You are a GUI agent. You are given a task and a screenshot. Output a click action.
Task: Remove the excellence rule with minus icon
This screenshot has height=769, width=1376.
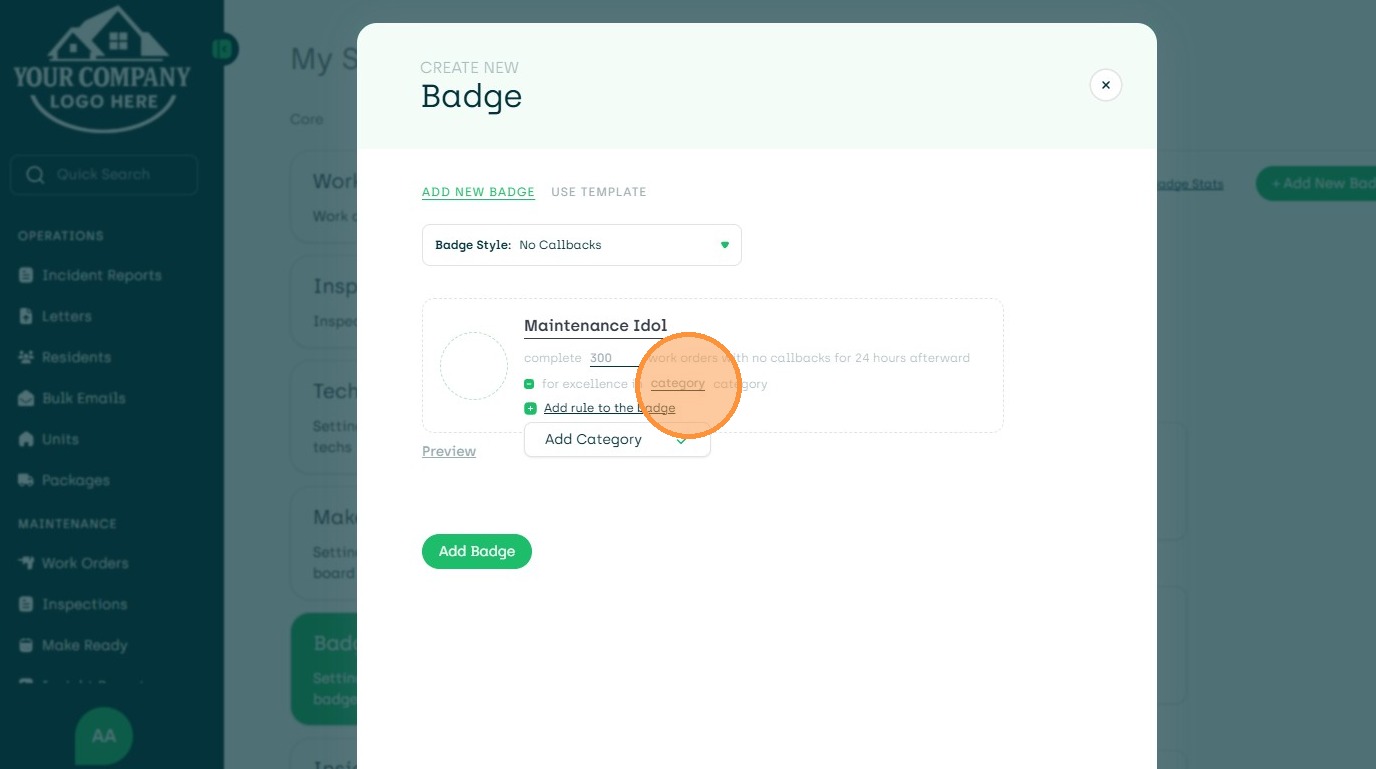point(529,384)
